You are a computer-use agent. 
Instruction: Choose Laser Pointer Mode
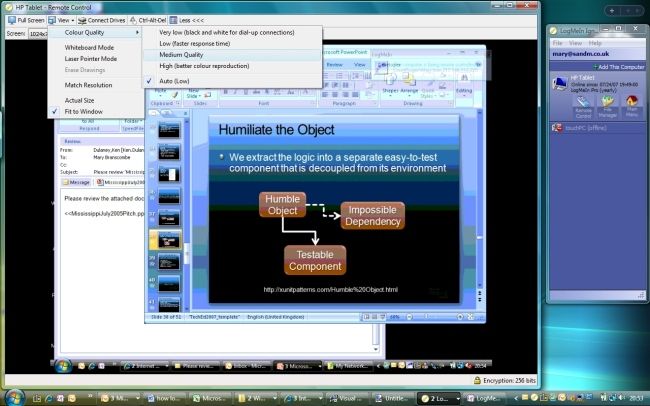click(95, 58)
